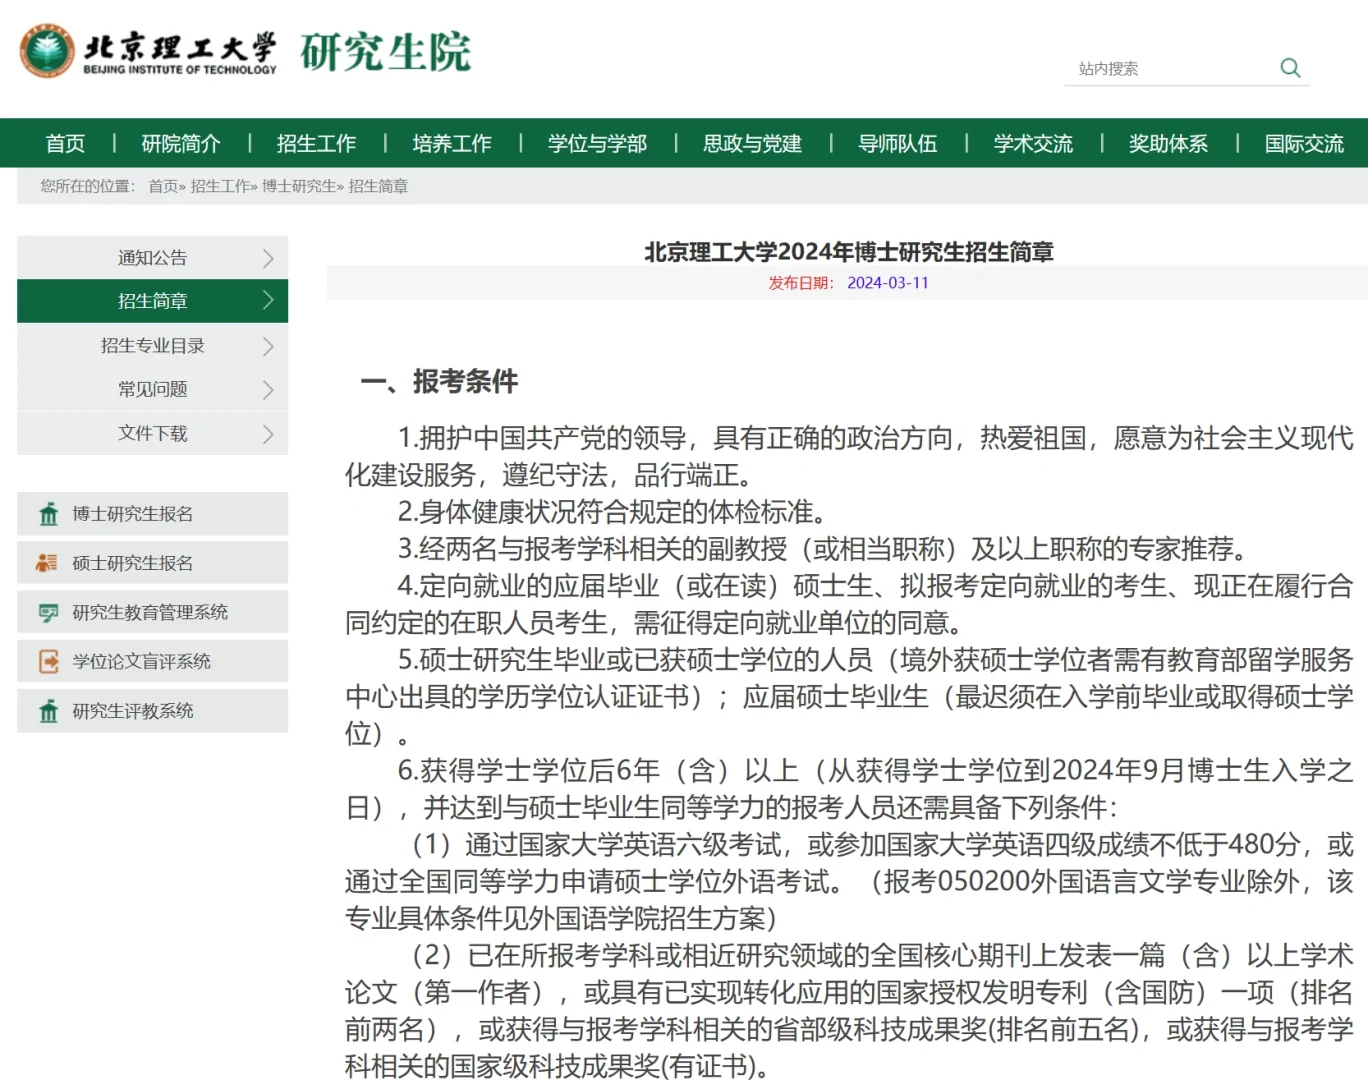Screen dimensions: 1368x1080
Task: Open the 博士研究生报名 link
Action: tap(152, 514)
